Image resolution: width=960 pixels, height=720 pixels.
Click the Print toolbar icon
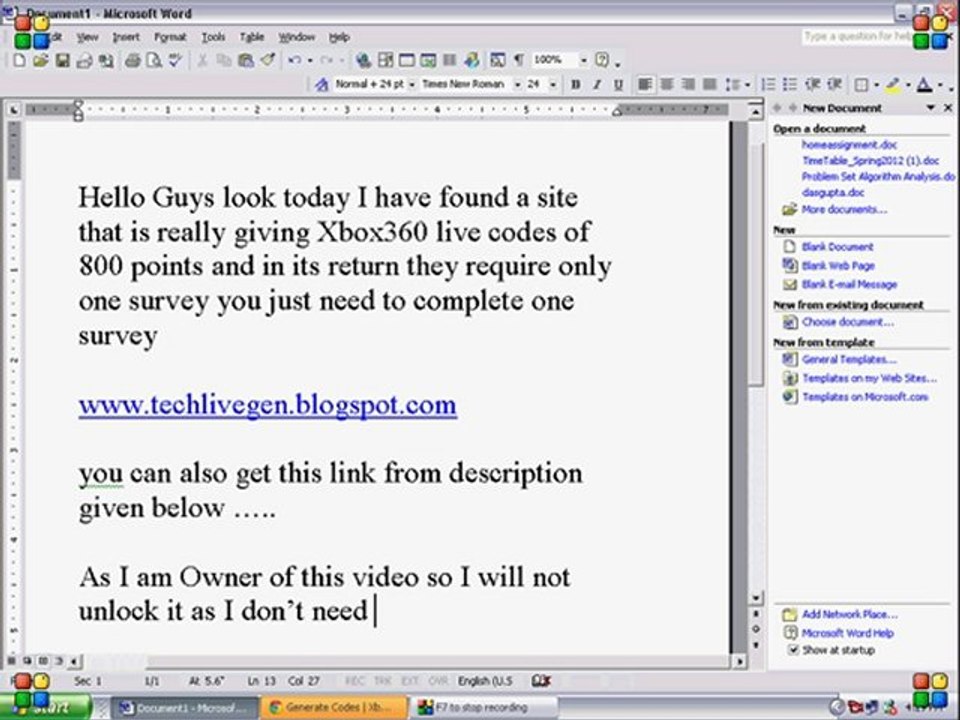pos(132,60)
